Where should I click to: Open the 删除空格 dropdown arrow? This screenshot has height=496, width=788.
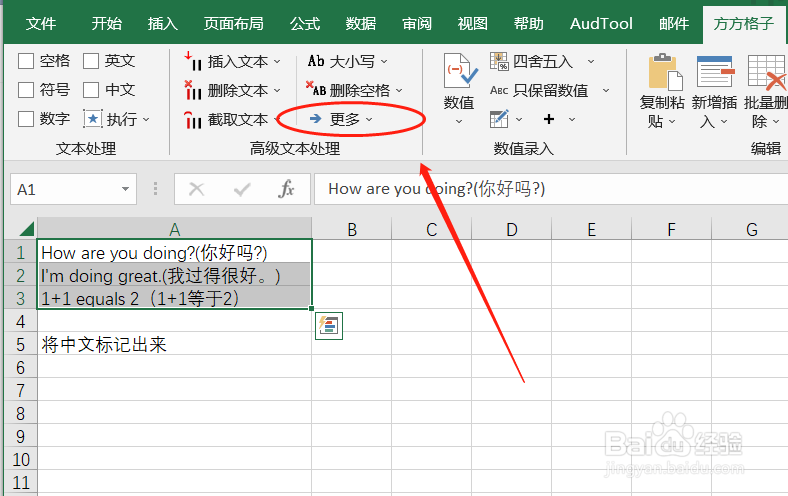399,91
